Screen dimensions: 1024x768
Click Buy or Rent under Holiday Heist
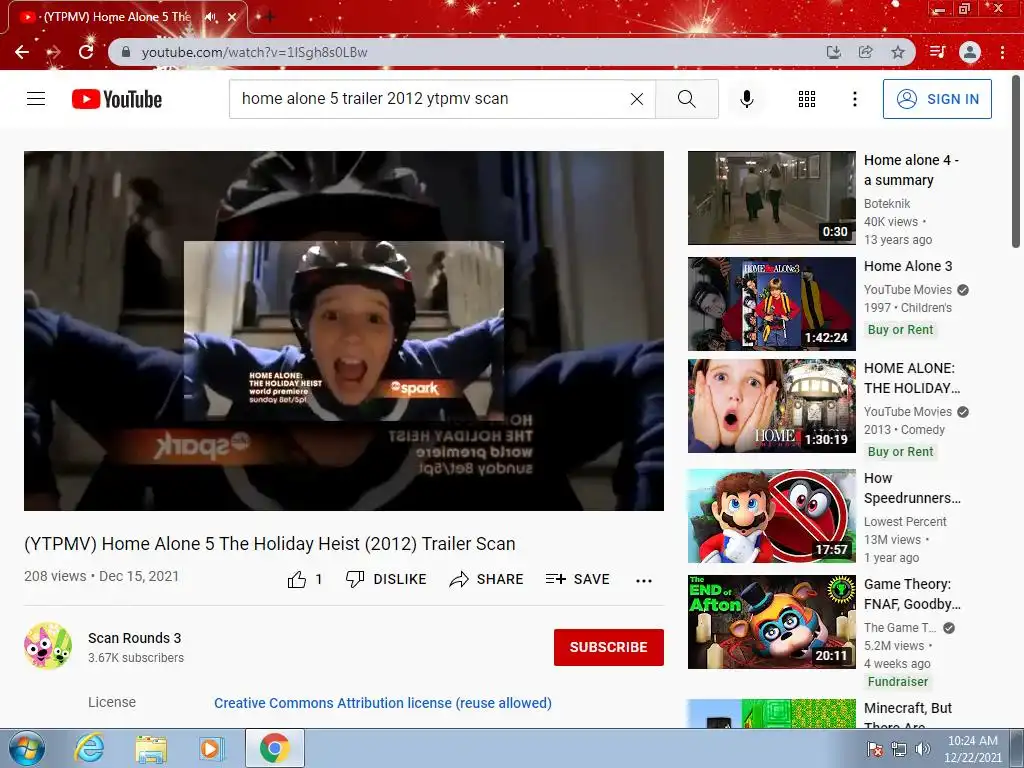pos(901,452)
